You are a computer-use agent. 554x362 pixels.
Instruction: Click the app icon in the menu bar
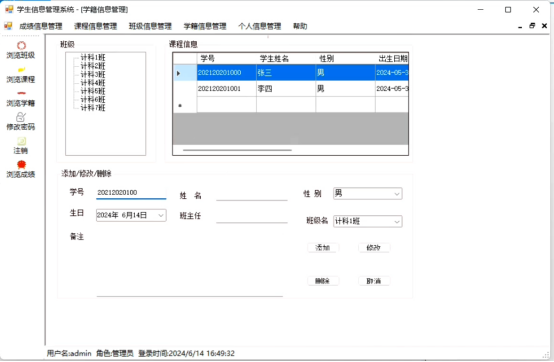8,26
